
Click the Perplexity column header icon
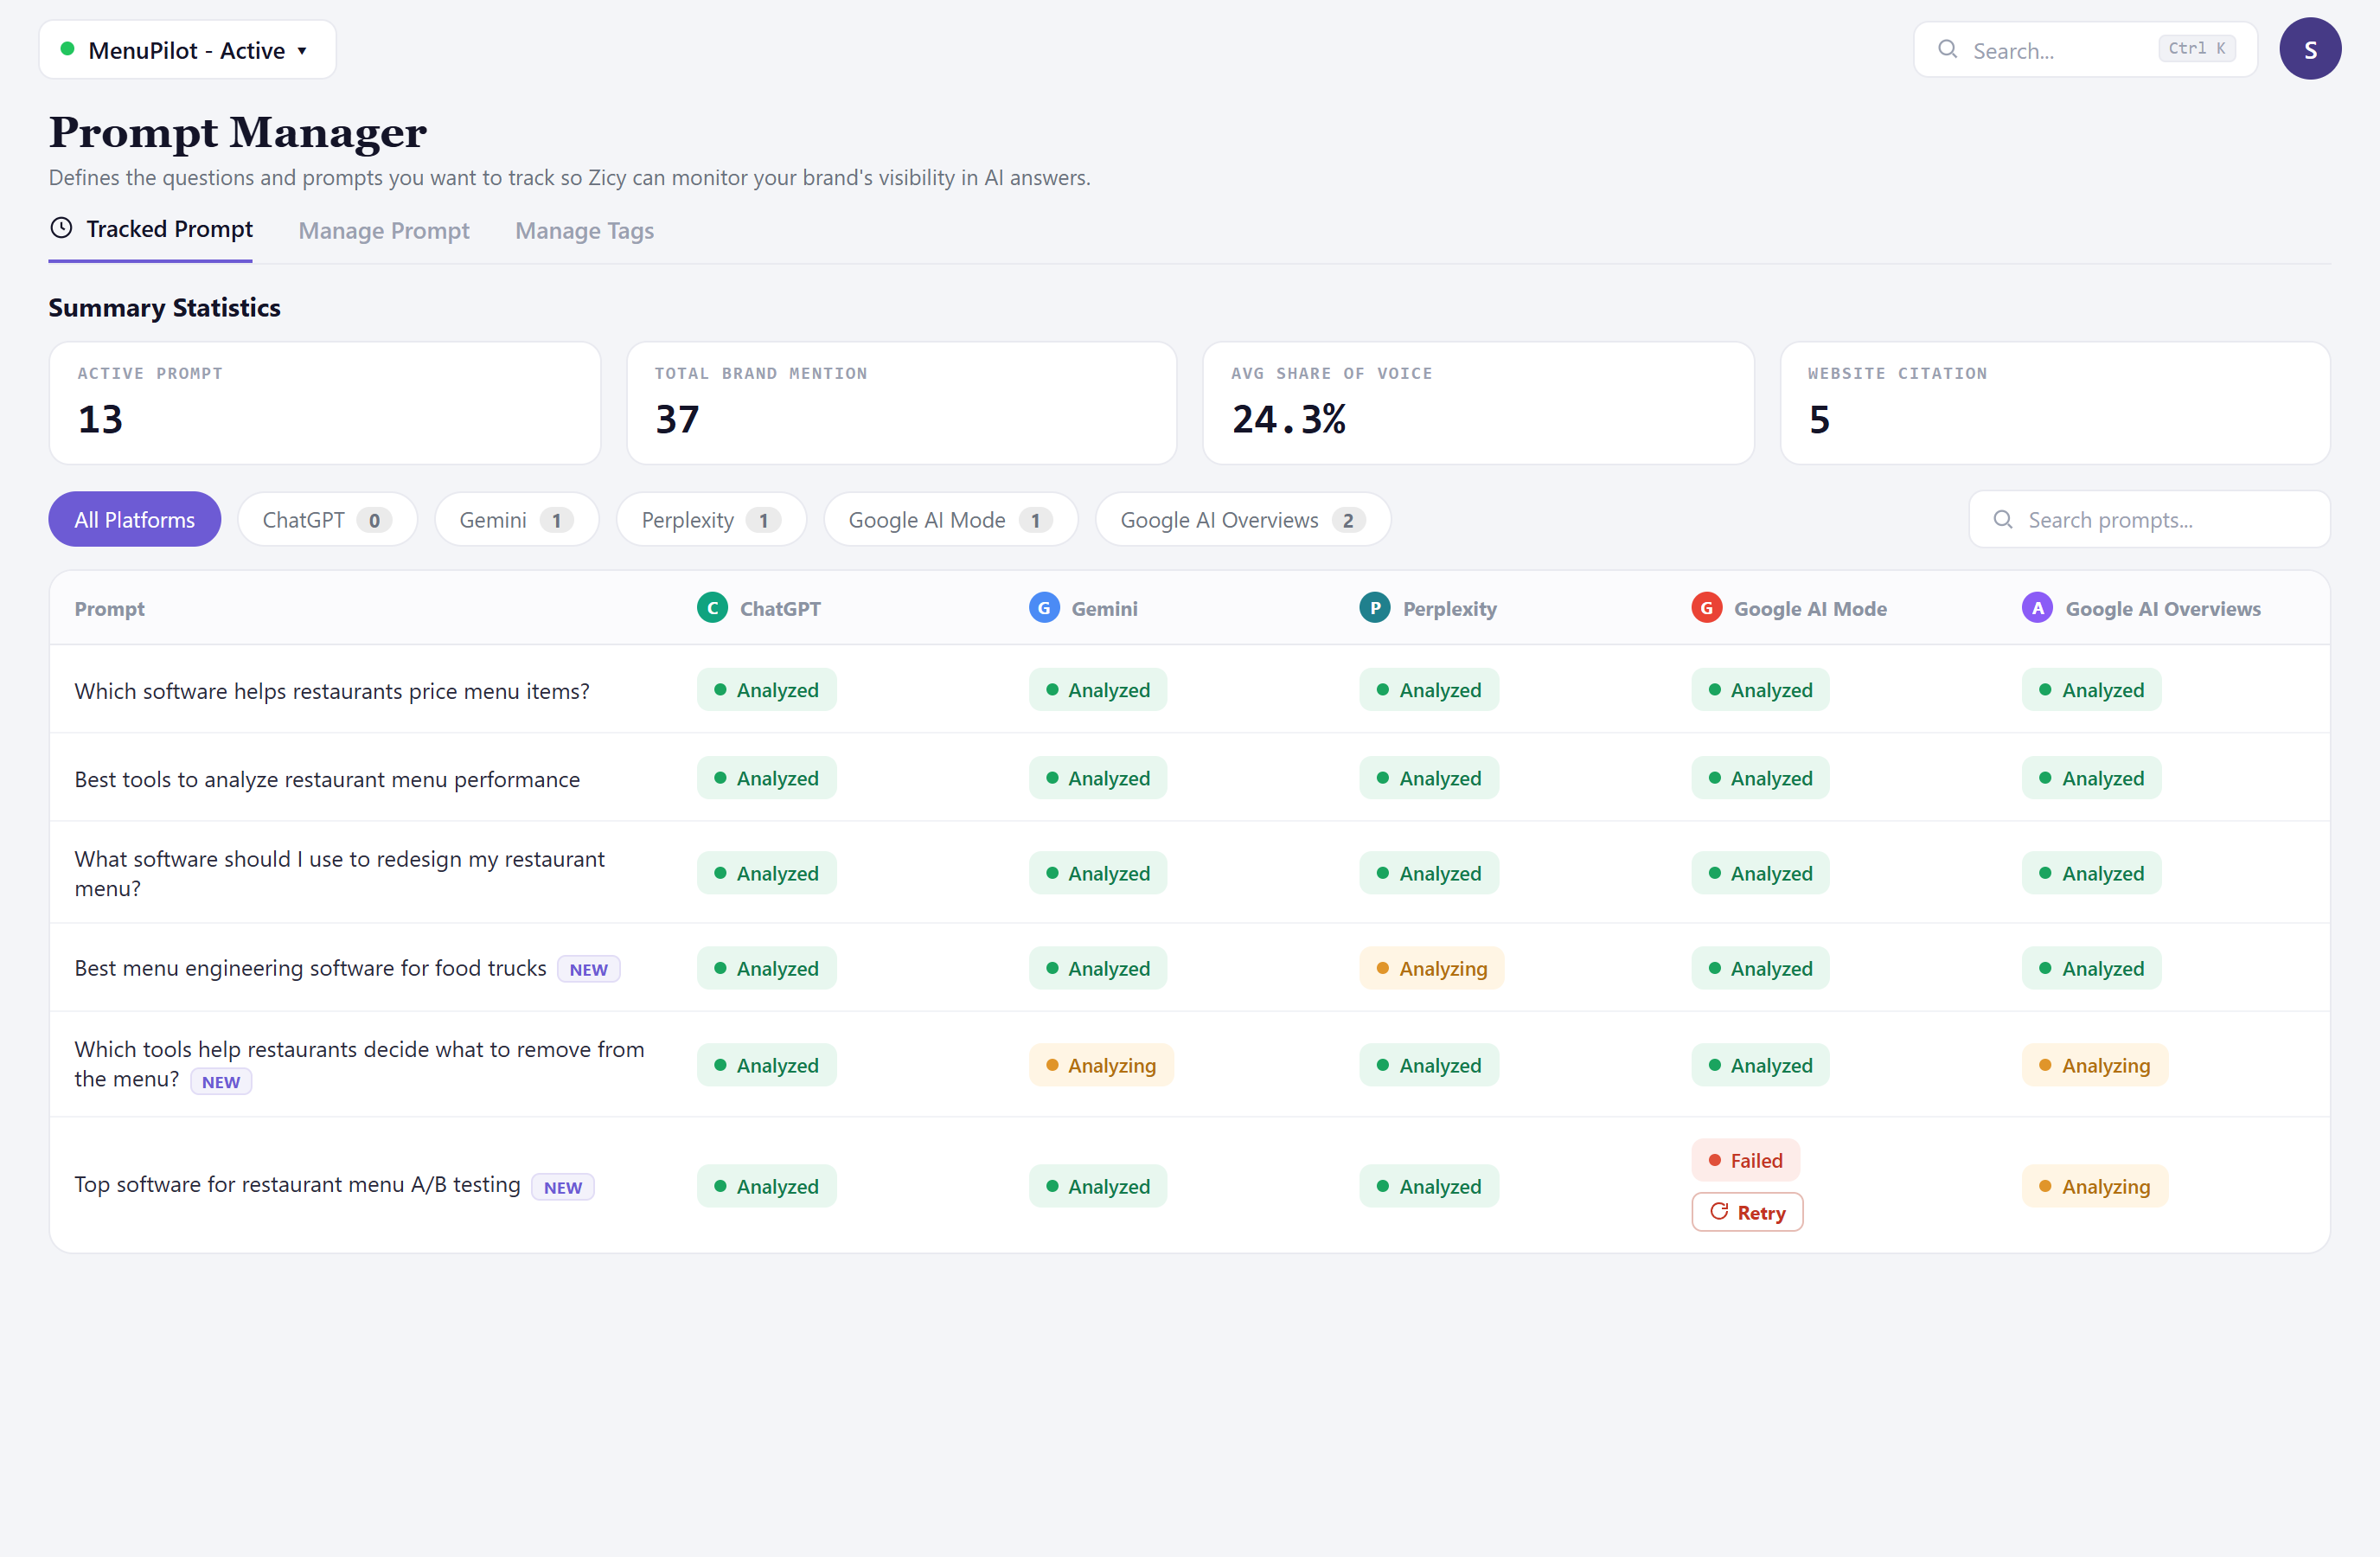tap(1375, 608)
